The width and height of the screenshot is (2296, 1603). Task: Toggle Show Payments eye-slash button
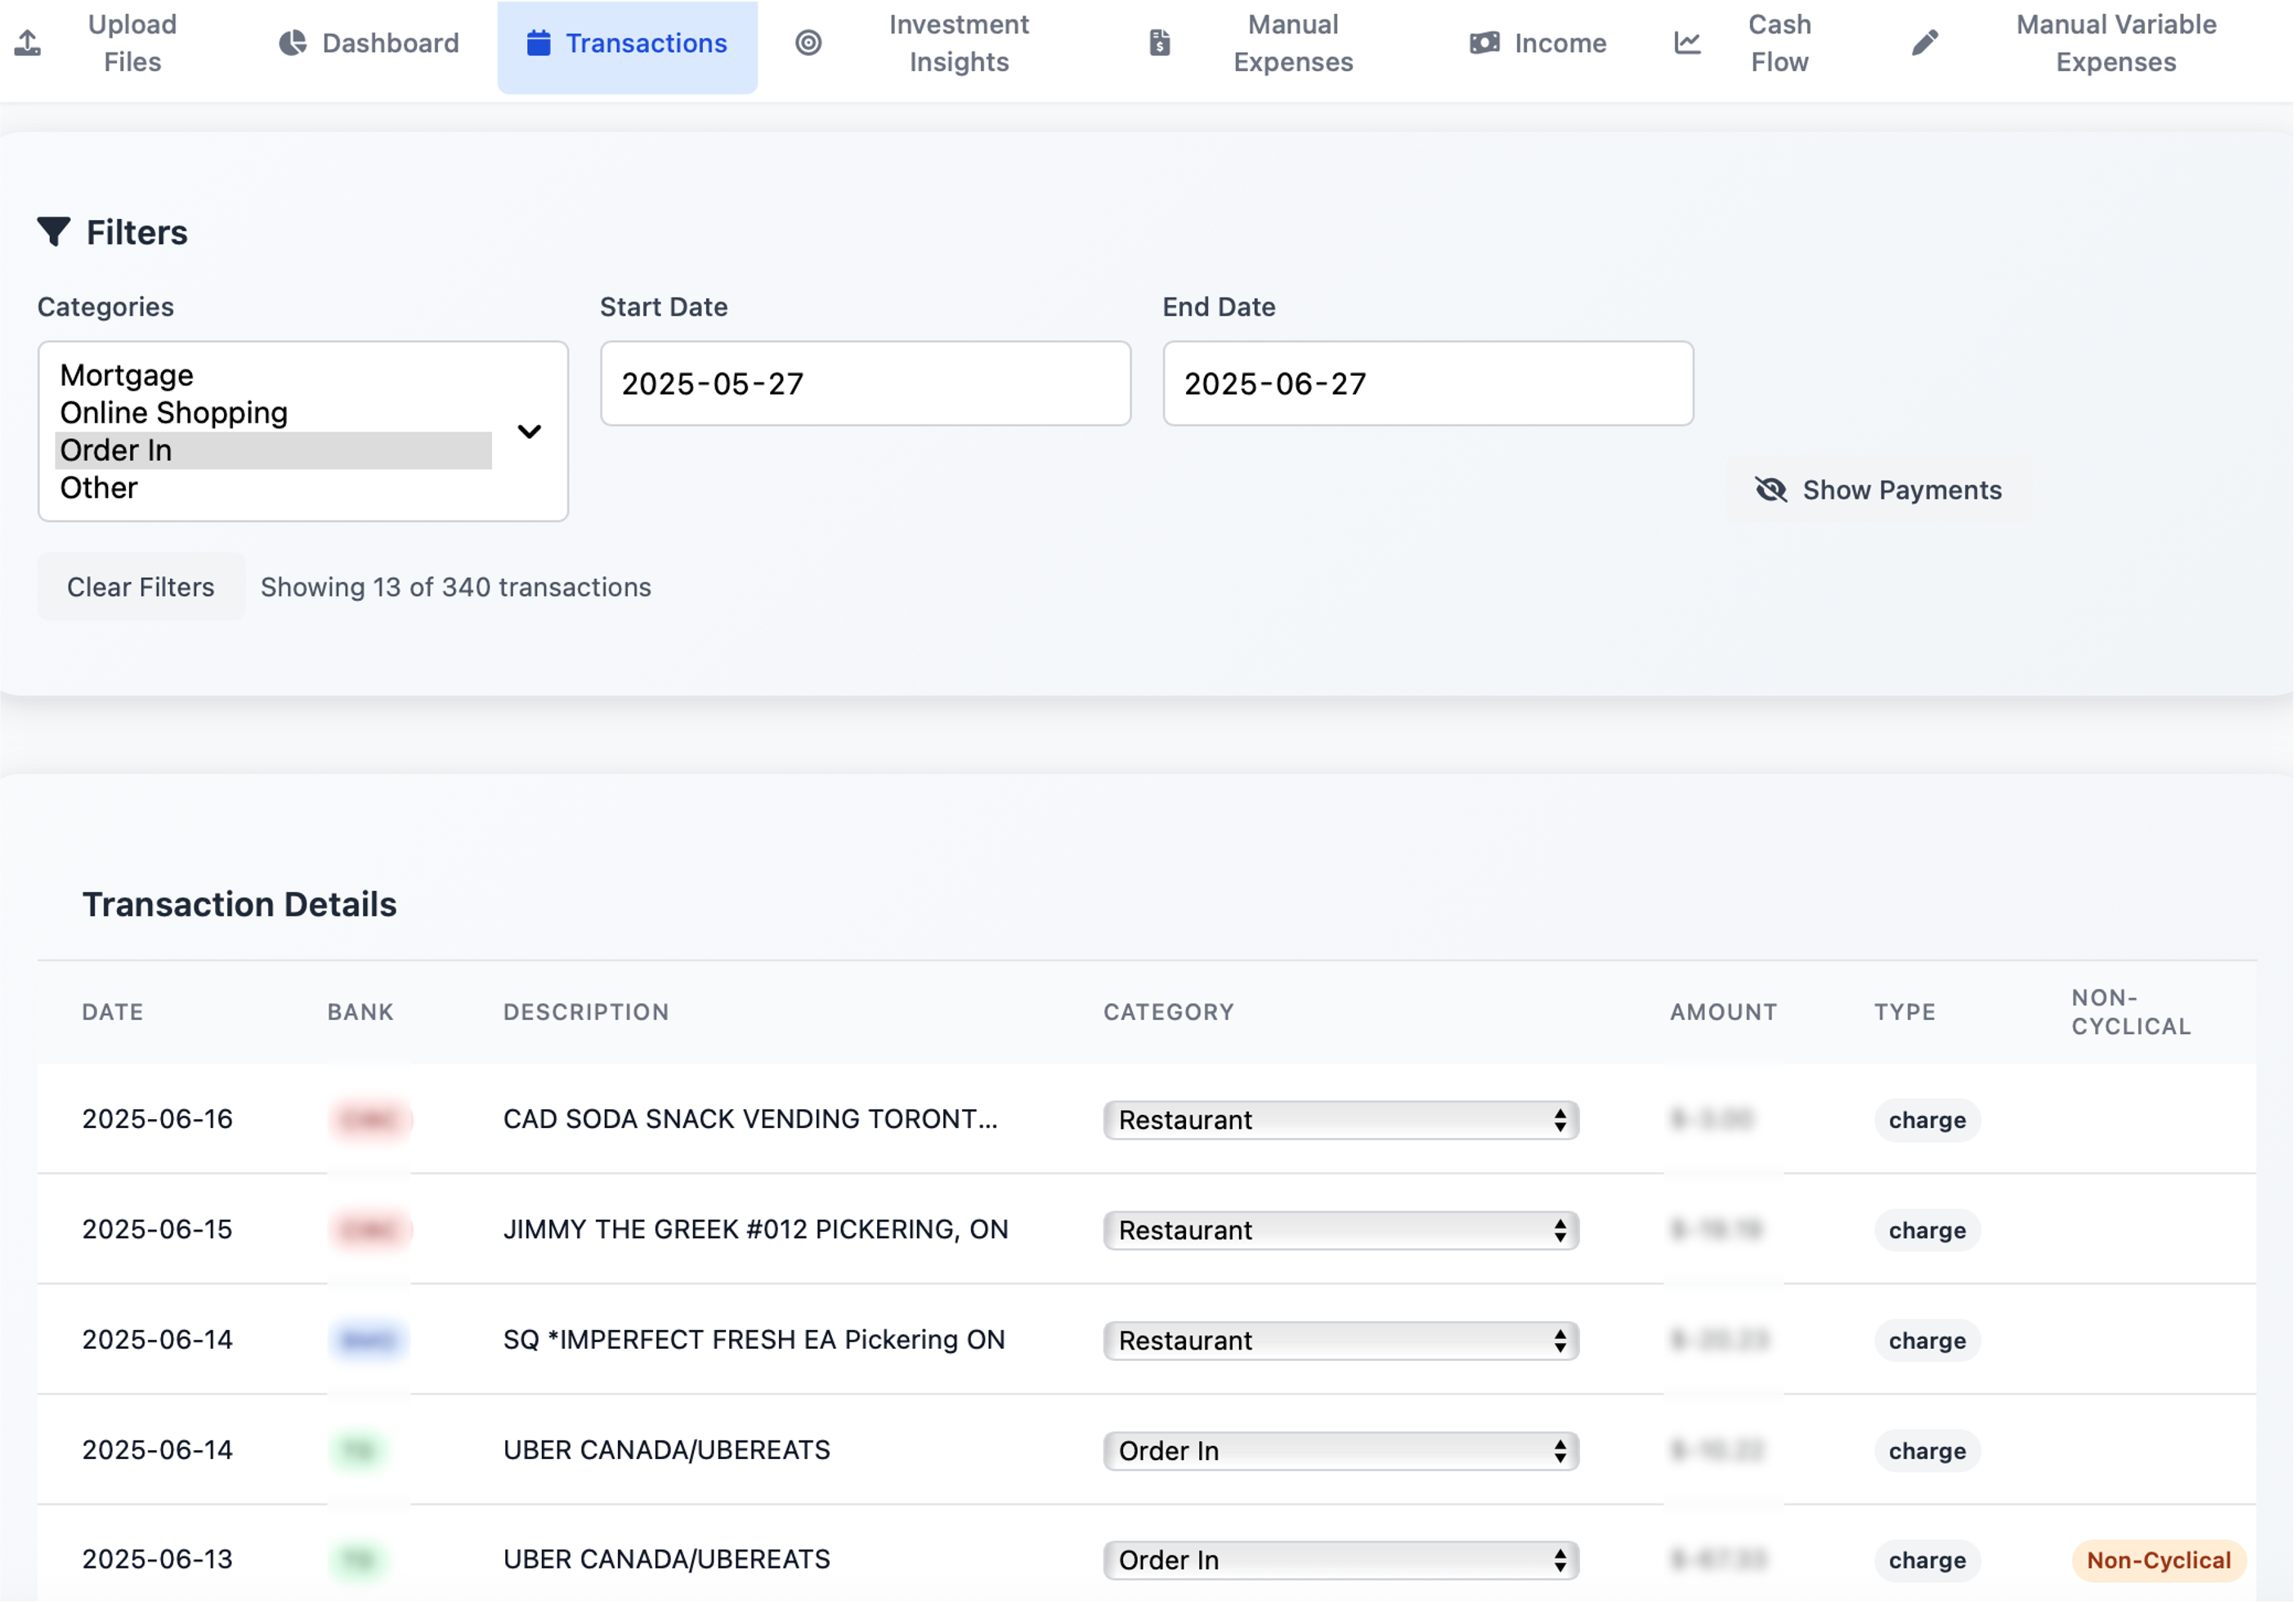1878,490
